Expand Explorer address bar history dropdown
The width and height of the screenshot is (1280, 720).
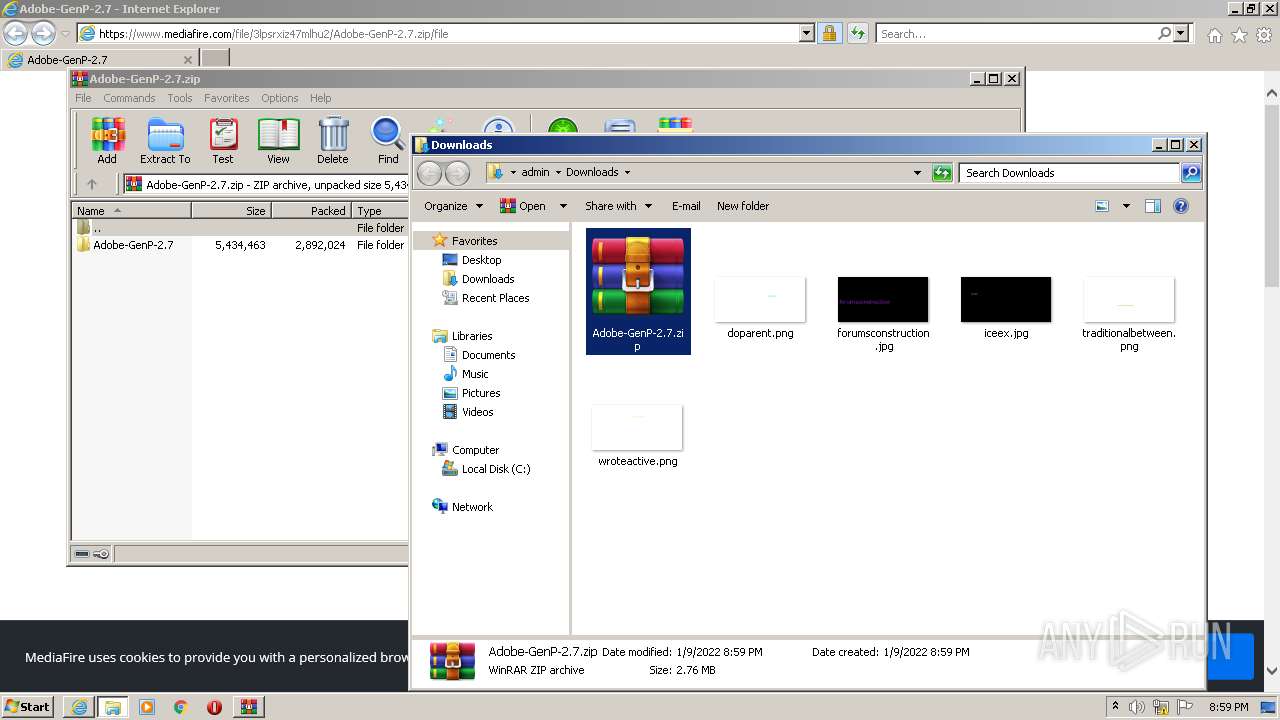tap(917, 173)
